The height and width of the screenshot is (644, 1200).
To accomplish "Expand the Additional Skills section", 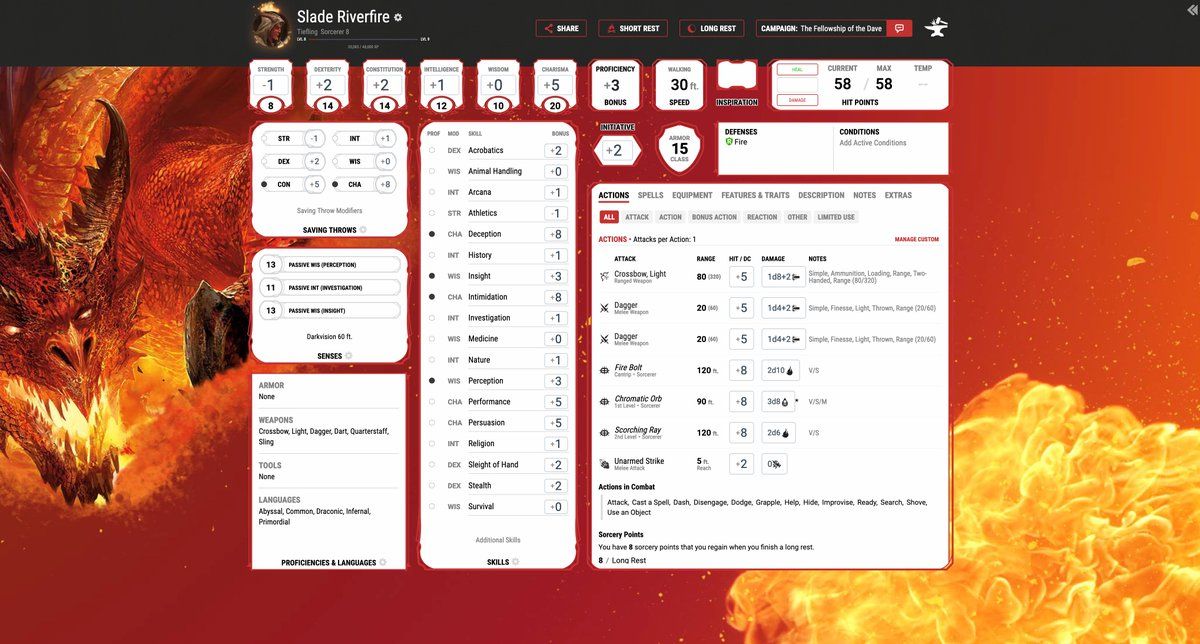I will (x=498, y=540).
